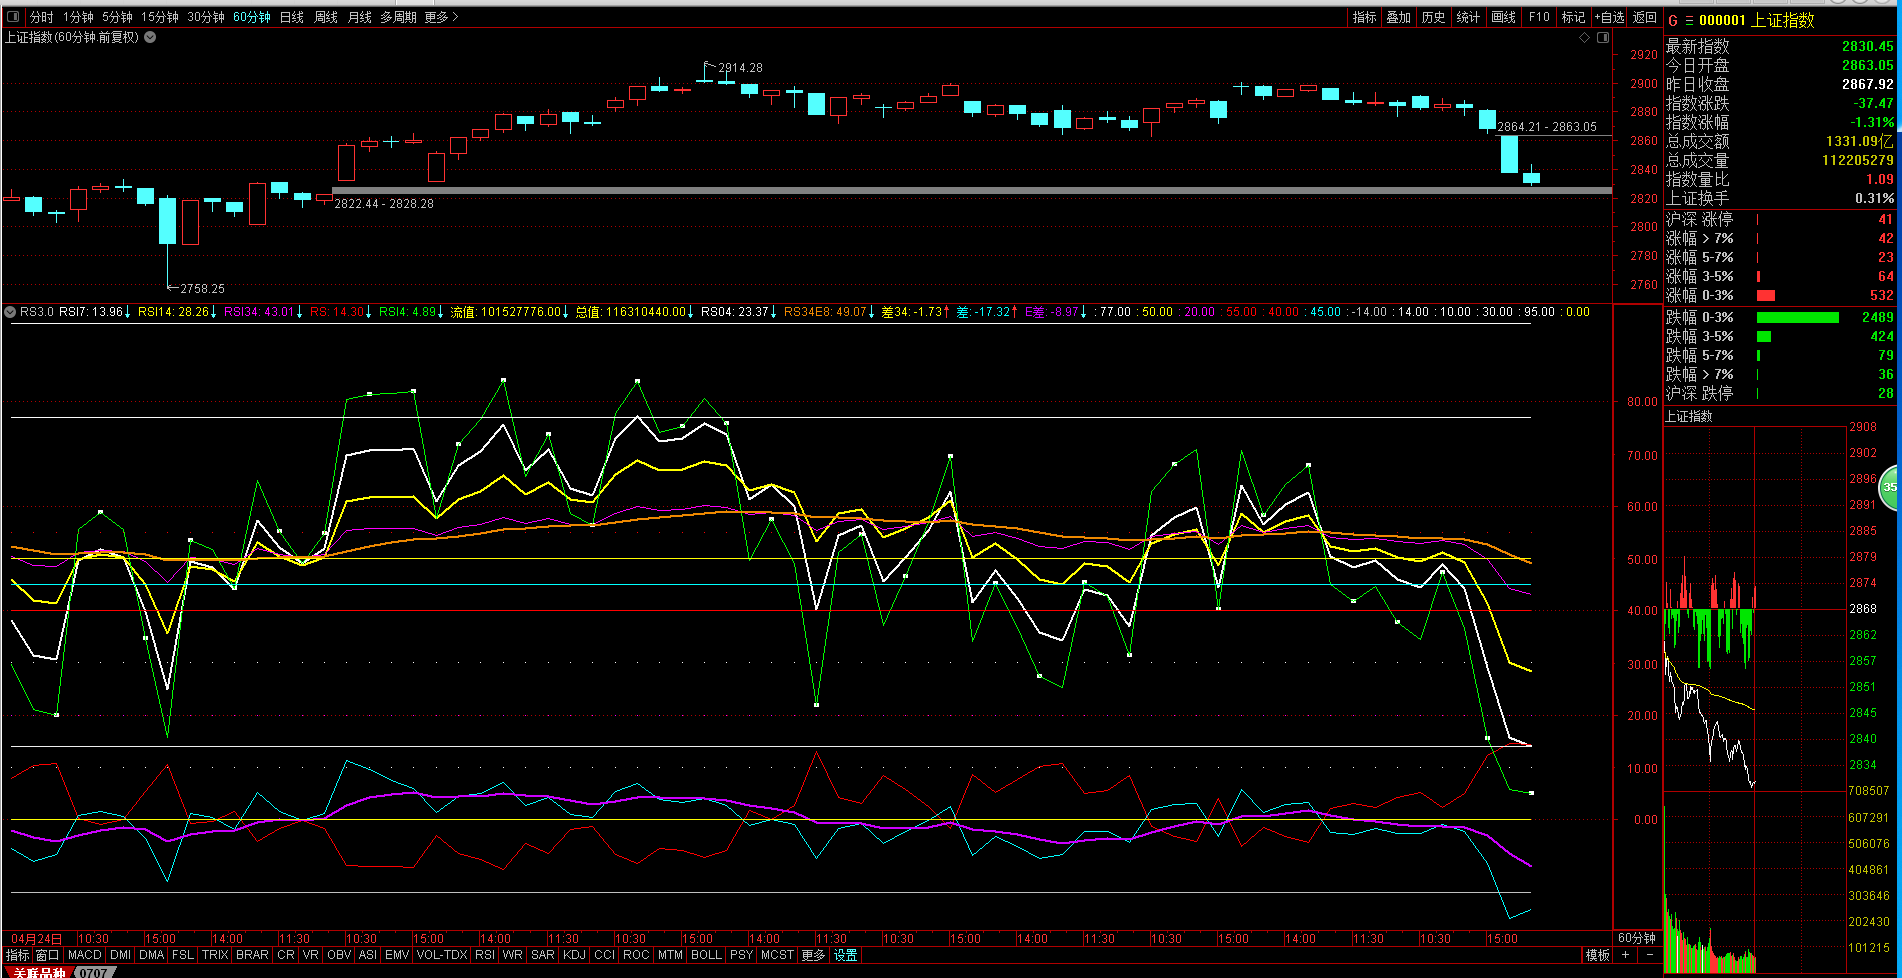Switch indicator to FSL

pos(183,955)
